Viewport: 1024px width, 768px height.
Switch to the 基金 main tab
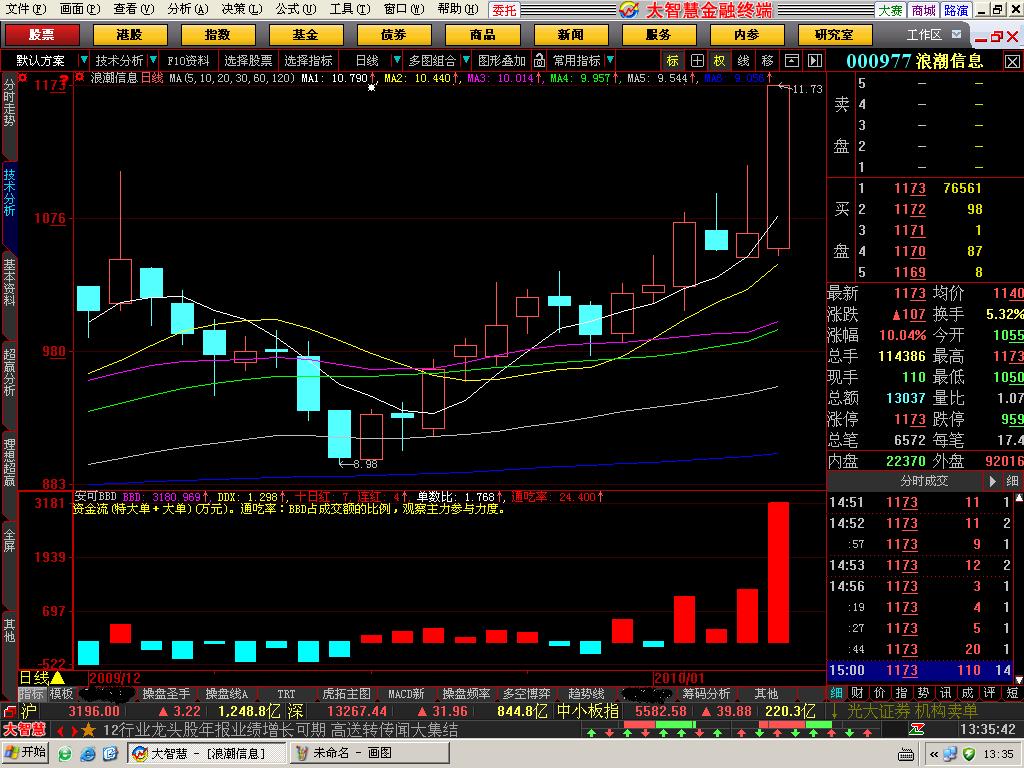[x=305, y=35]
